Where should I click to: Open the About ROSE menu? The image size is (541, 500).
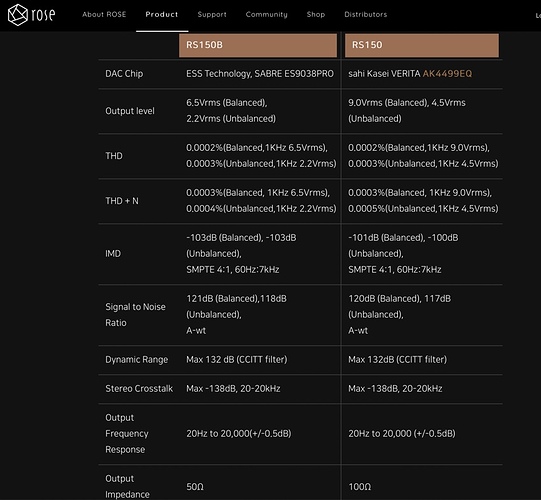[x=104, y=14]
